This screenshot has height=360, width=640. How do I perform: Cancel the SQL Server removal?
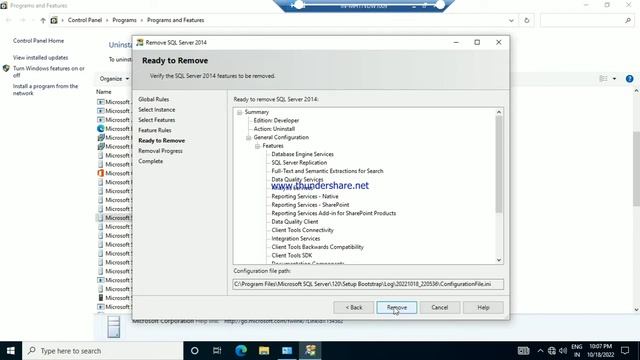440,307
